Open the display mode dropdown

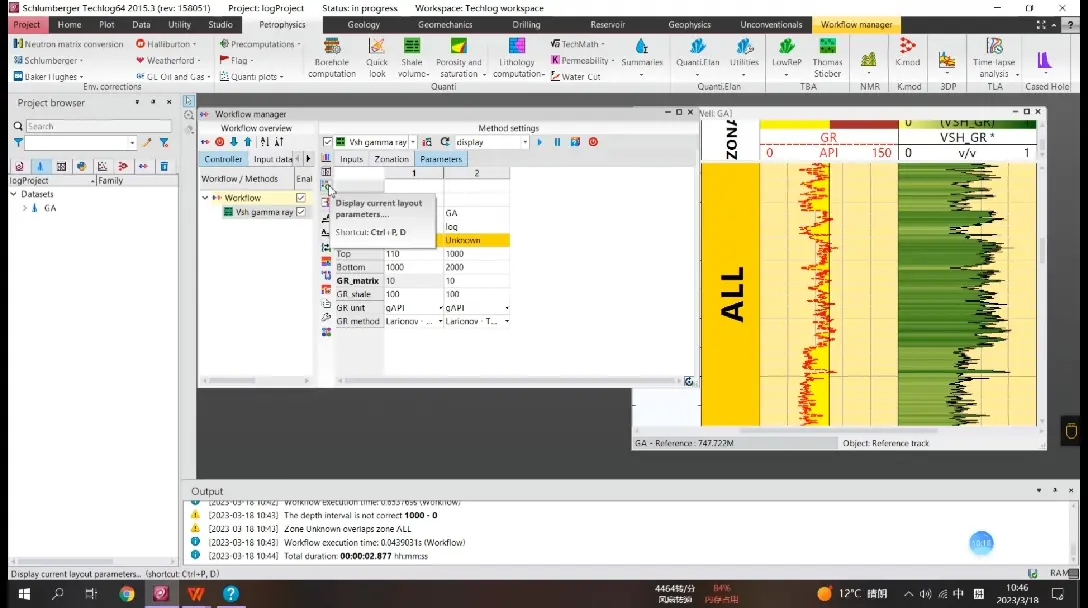pos(525,142)
